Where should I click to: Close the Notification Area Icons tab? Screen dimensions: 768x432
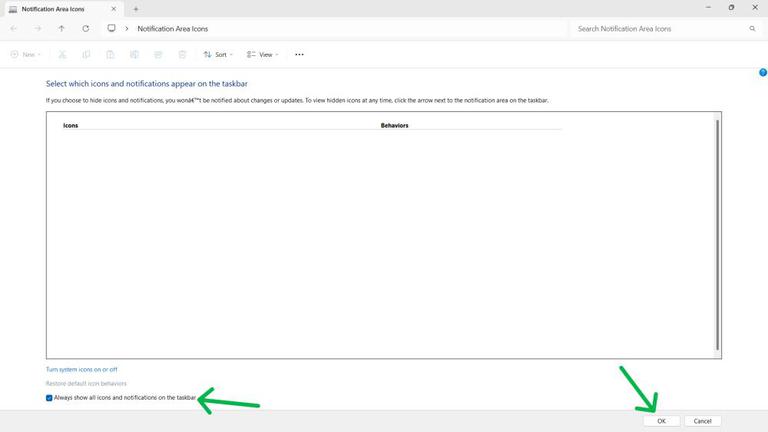click(x=114, y=9)
